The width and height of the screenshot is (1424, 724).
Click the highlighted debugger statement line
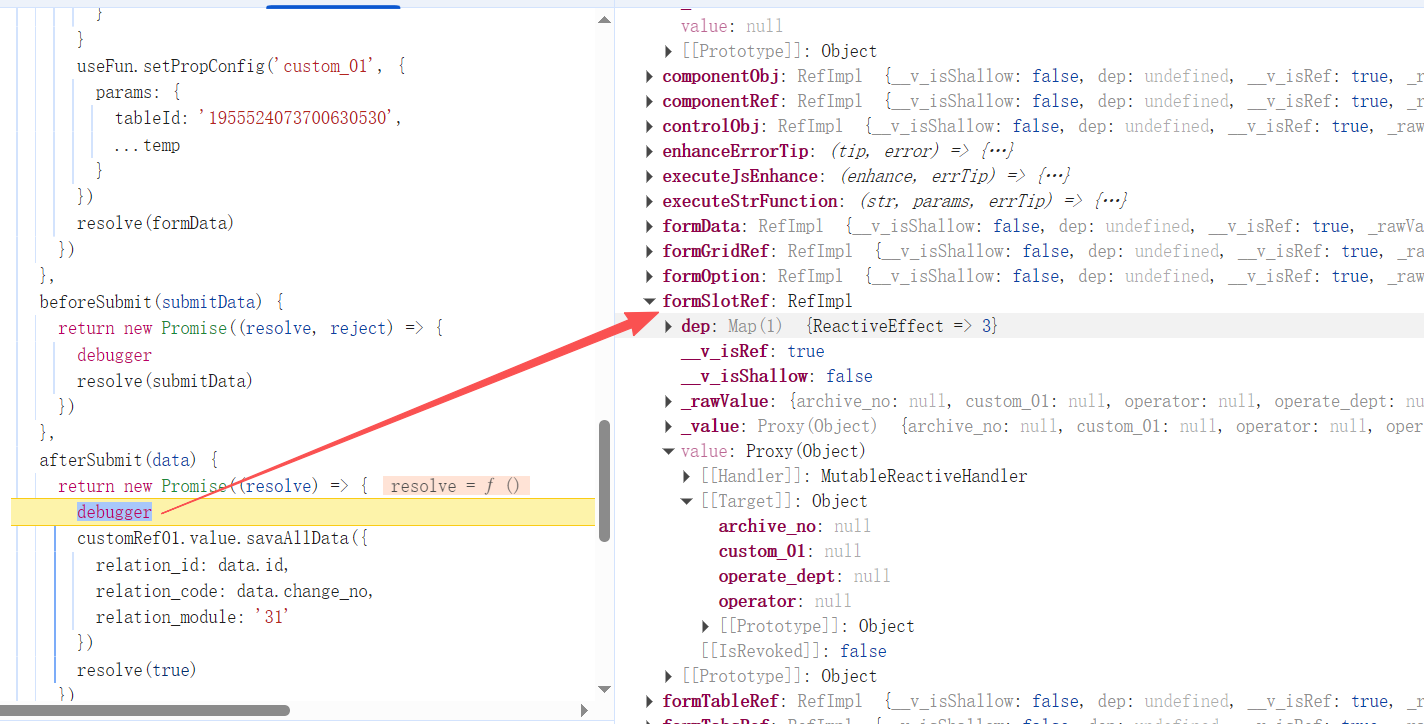pyautogui.click(x=115, y=512)
